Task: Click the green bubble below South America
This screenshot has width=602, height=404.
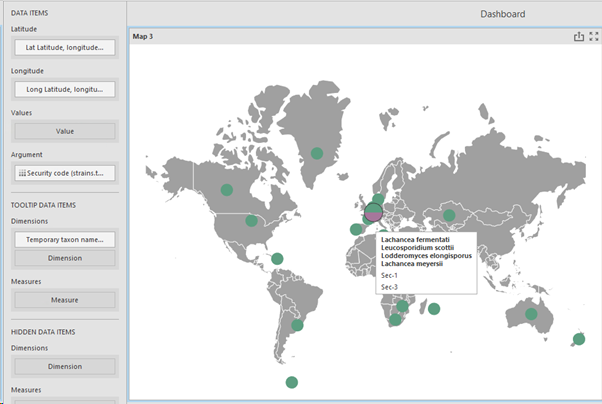Action: coord(291,382)
